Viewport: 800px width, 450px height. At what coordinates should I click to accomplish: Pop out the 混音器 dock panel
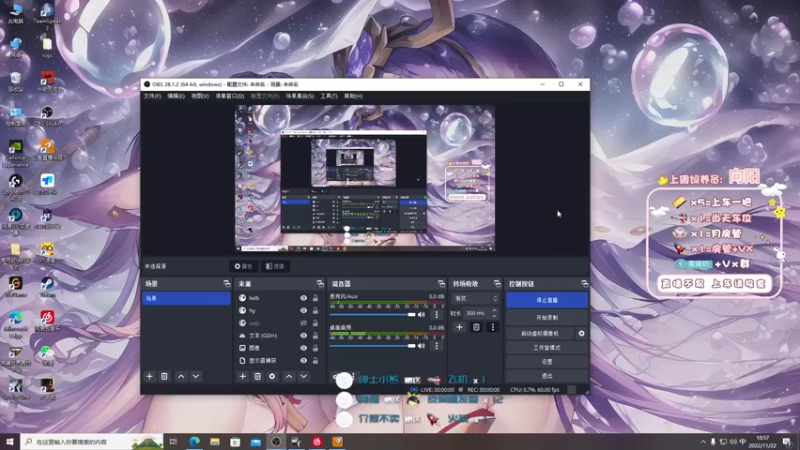(x=441, y=284)
